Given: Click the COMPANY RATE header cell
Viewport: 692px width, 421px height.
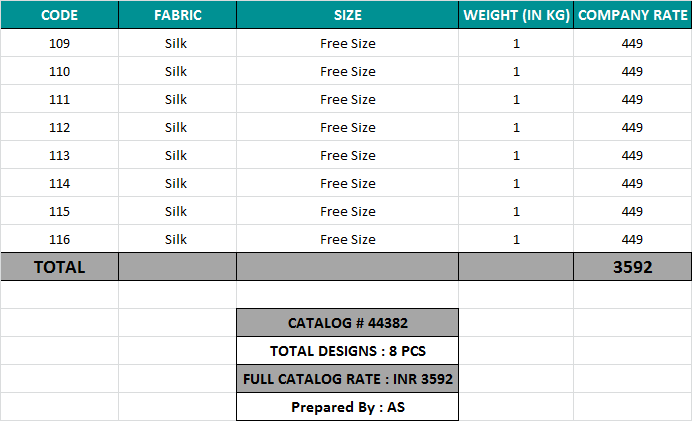Looking at the screenshot, I should point(632,15).
